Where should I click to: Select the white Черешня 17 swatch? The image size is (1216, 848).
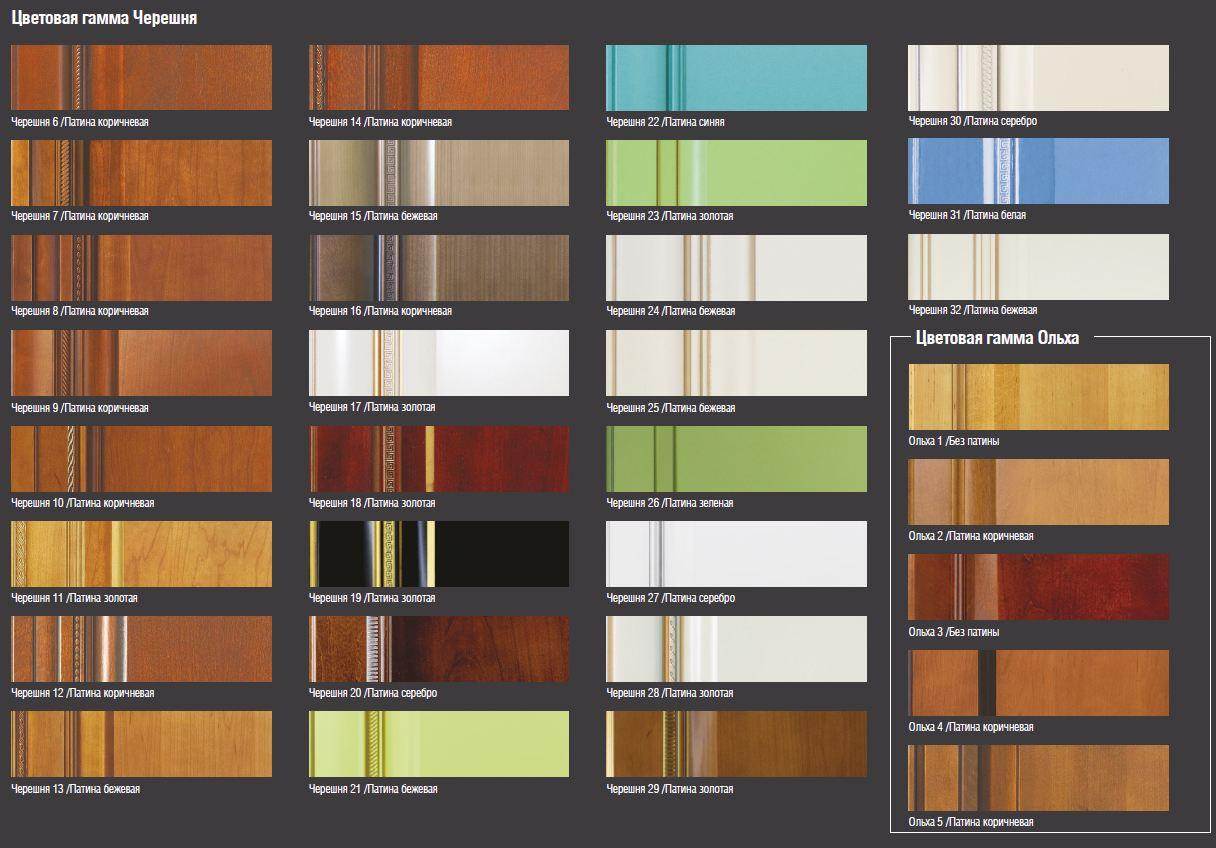click(439, 363)
